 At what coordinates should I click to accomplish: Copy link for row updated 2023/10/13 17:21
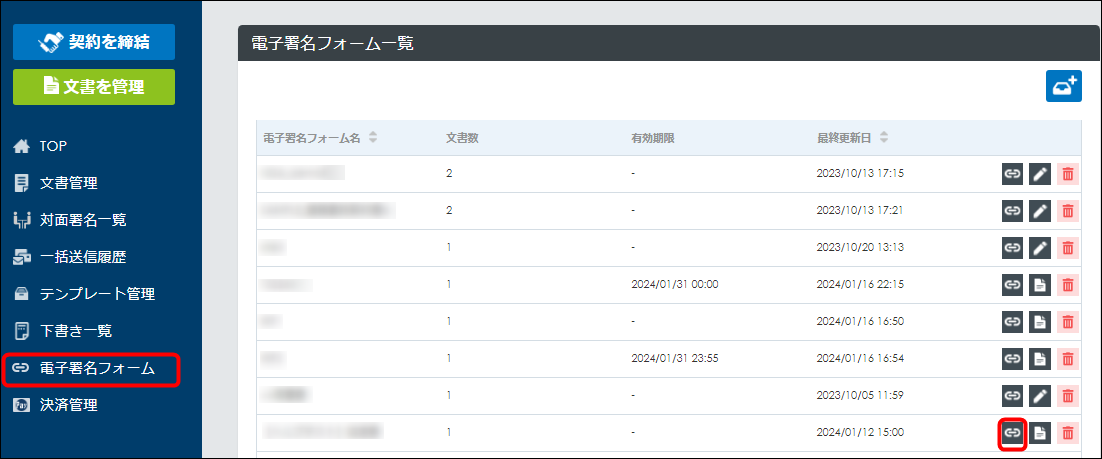[x=1012, y=210]
